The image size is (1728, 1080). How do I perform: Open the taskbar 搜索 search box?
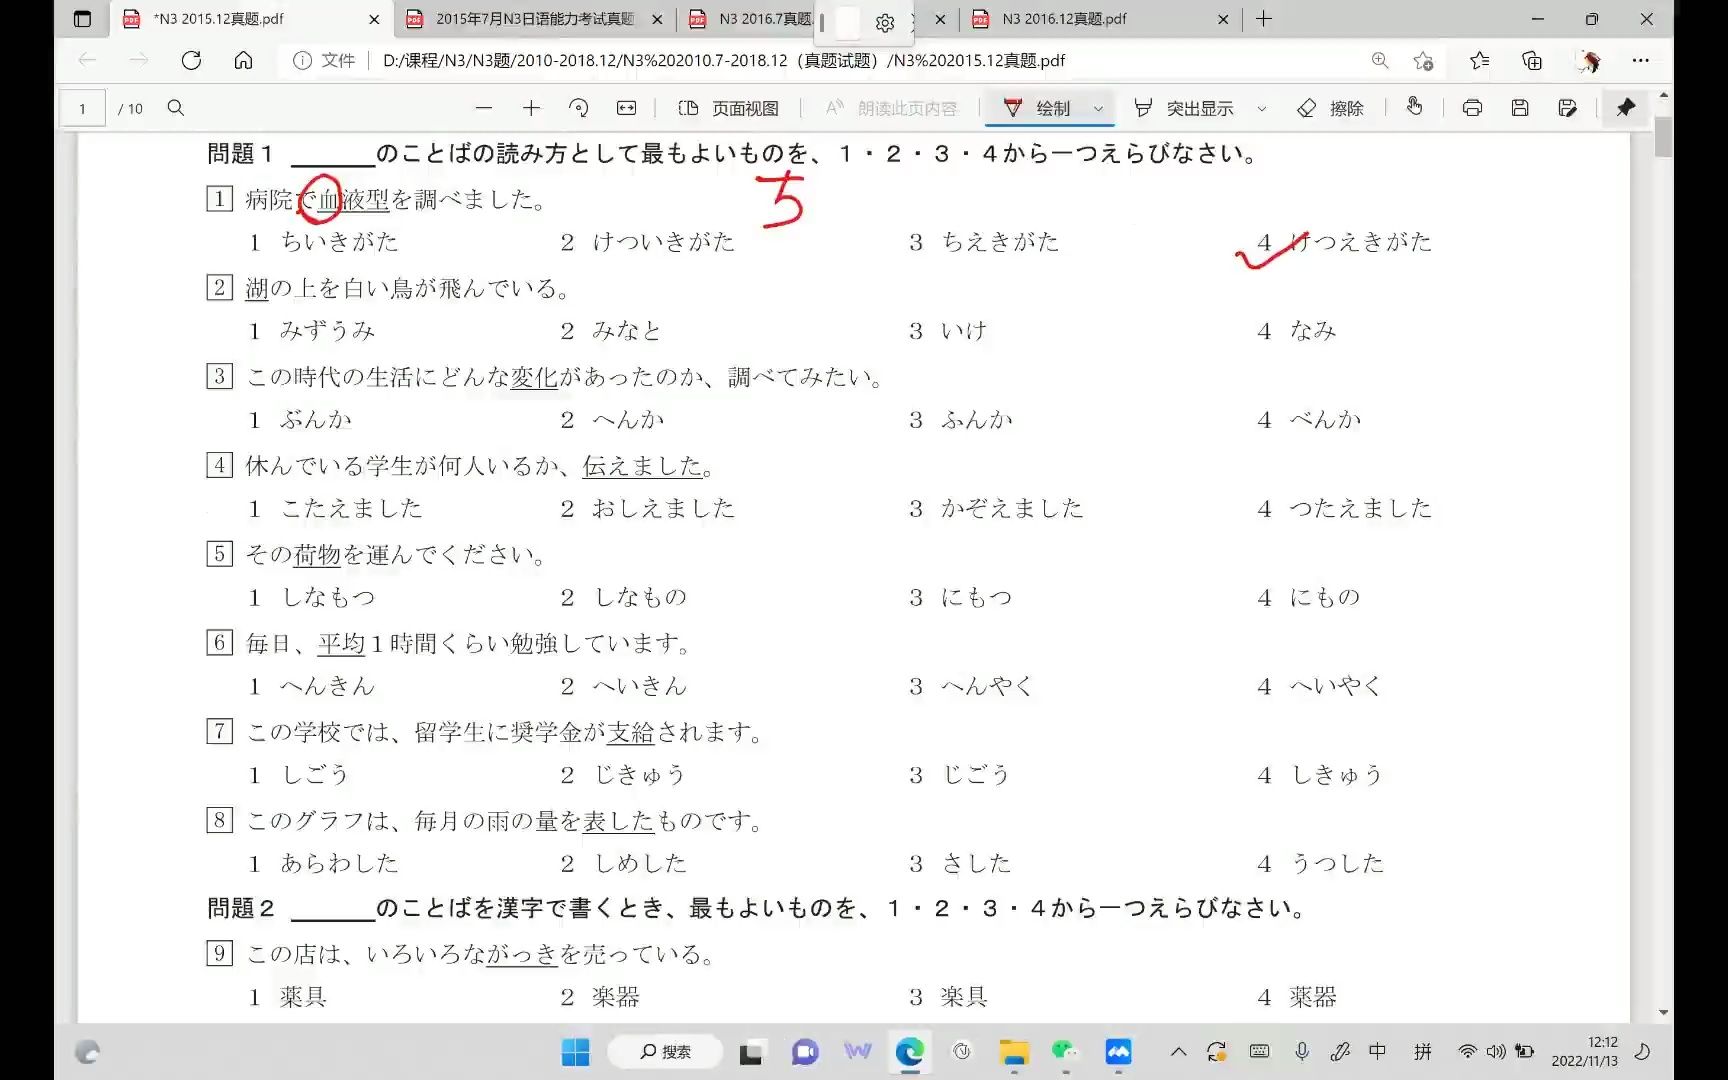coord(667,1052)
